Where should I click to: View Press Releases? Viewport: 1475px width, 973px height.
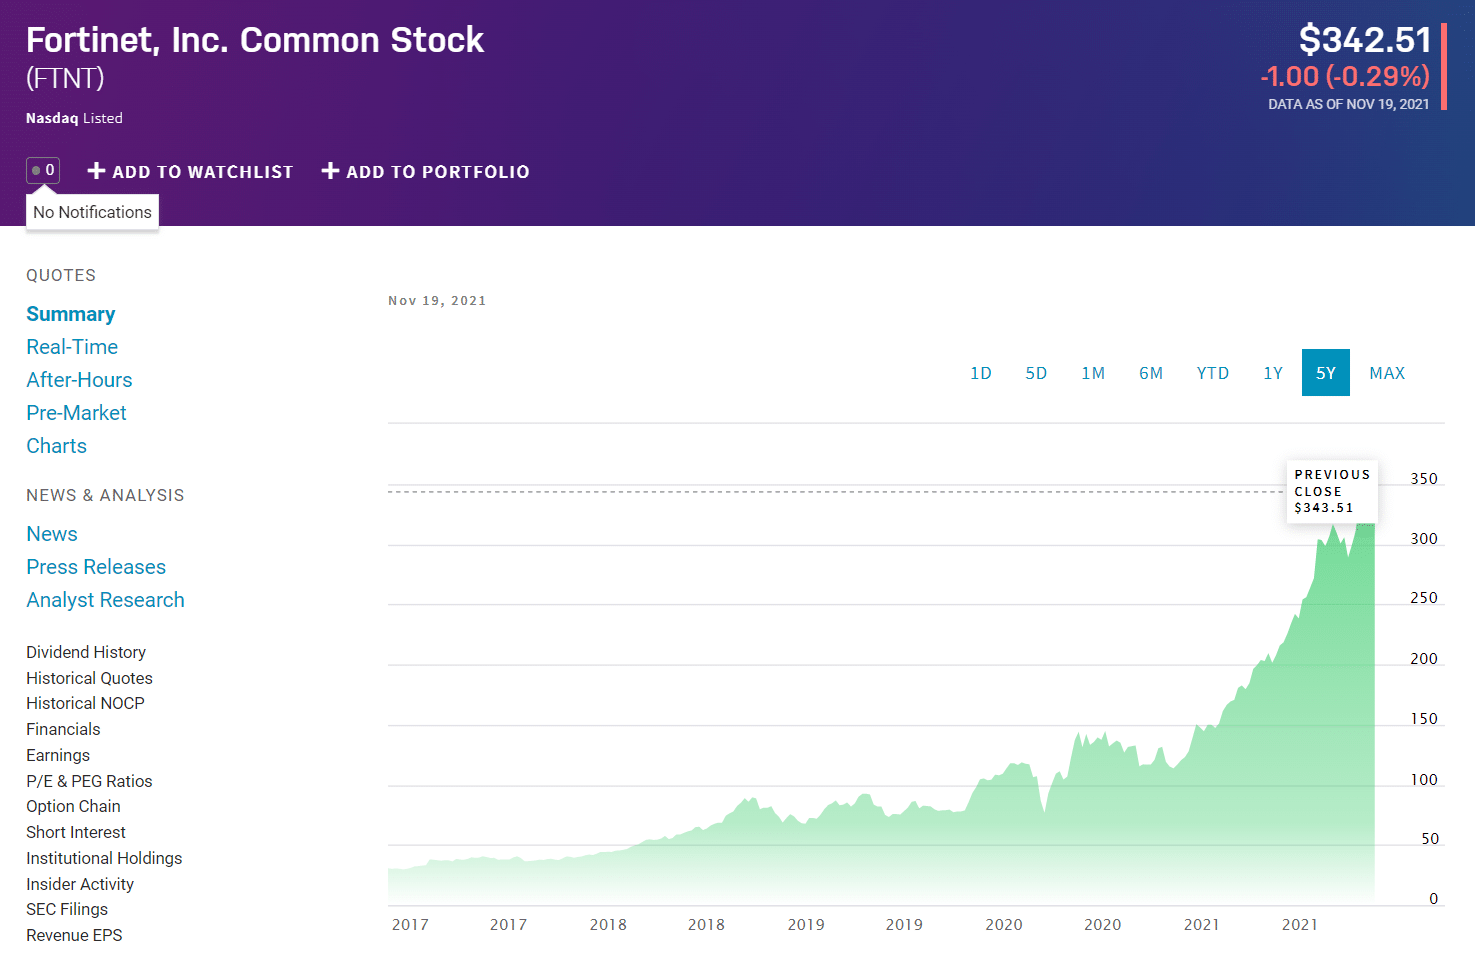96,567
